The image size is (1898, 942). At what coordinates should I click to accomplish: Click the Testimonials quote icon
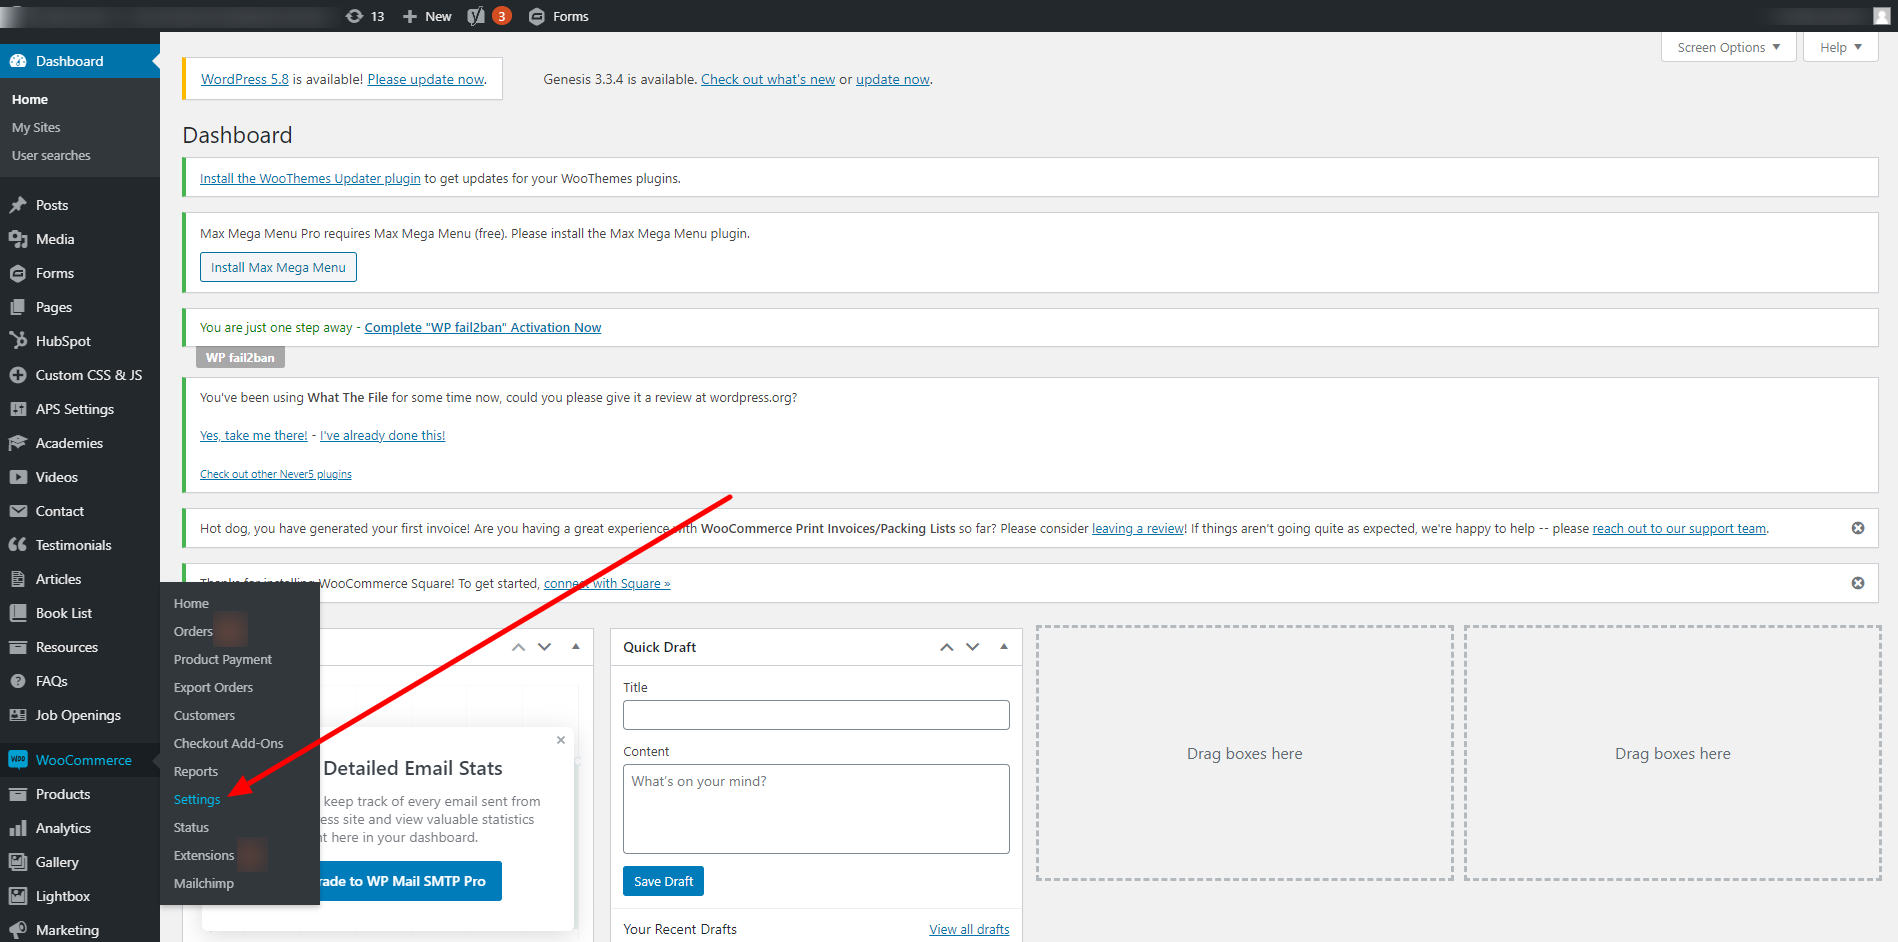point(18,545)
